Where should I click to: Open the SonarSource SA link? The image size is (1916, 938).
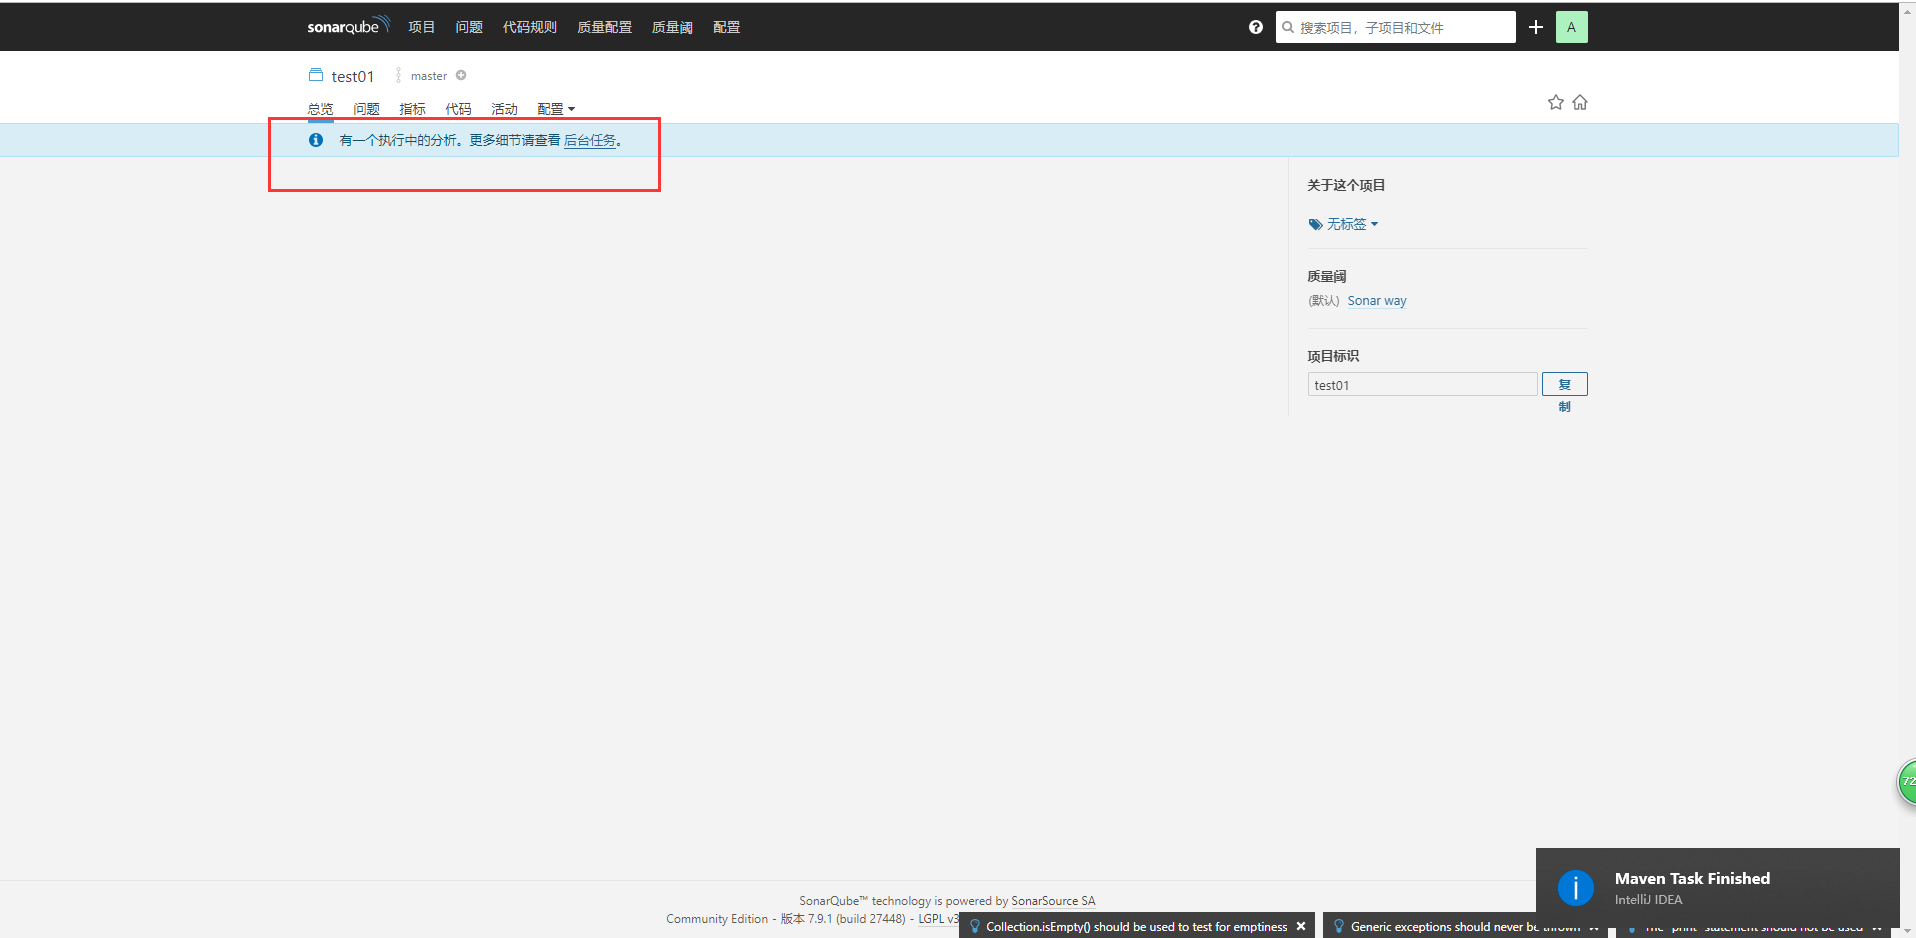[x=1053, y=901]
